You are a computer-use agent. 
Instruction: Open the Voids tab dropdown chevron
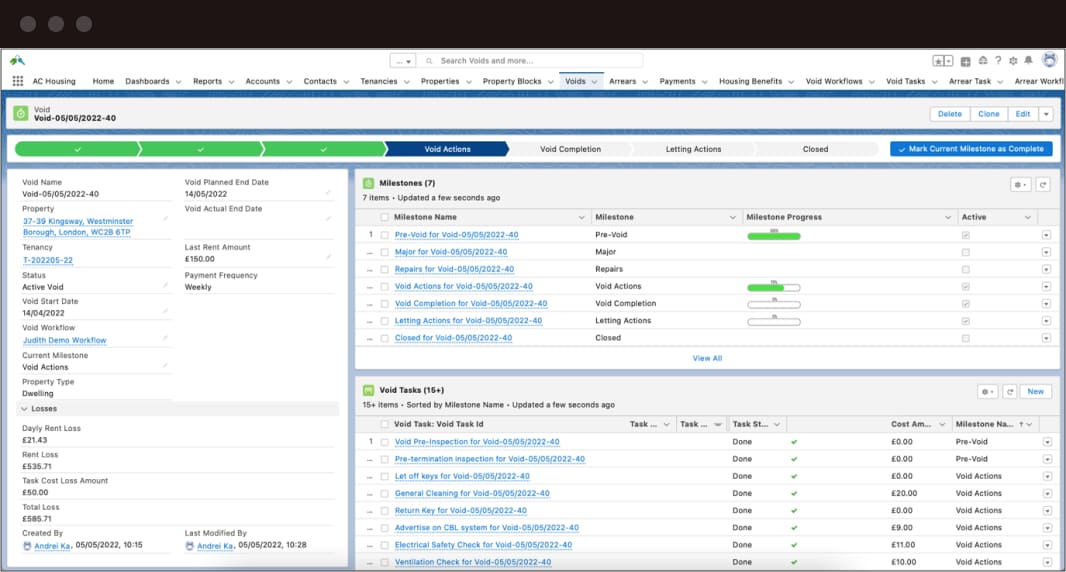click(x=594, y=82)
